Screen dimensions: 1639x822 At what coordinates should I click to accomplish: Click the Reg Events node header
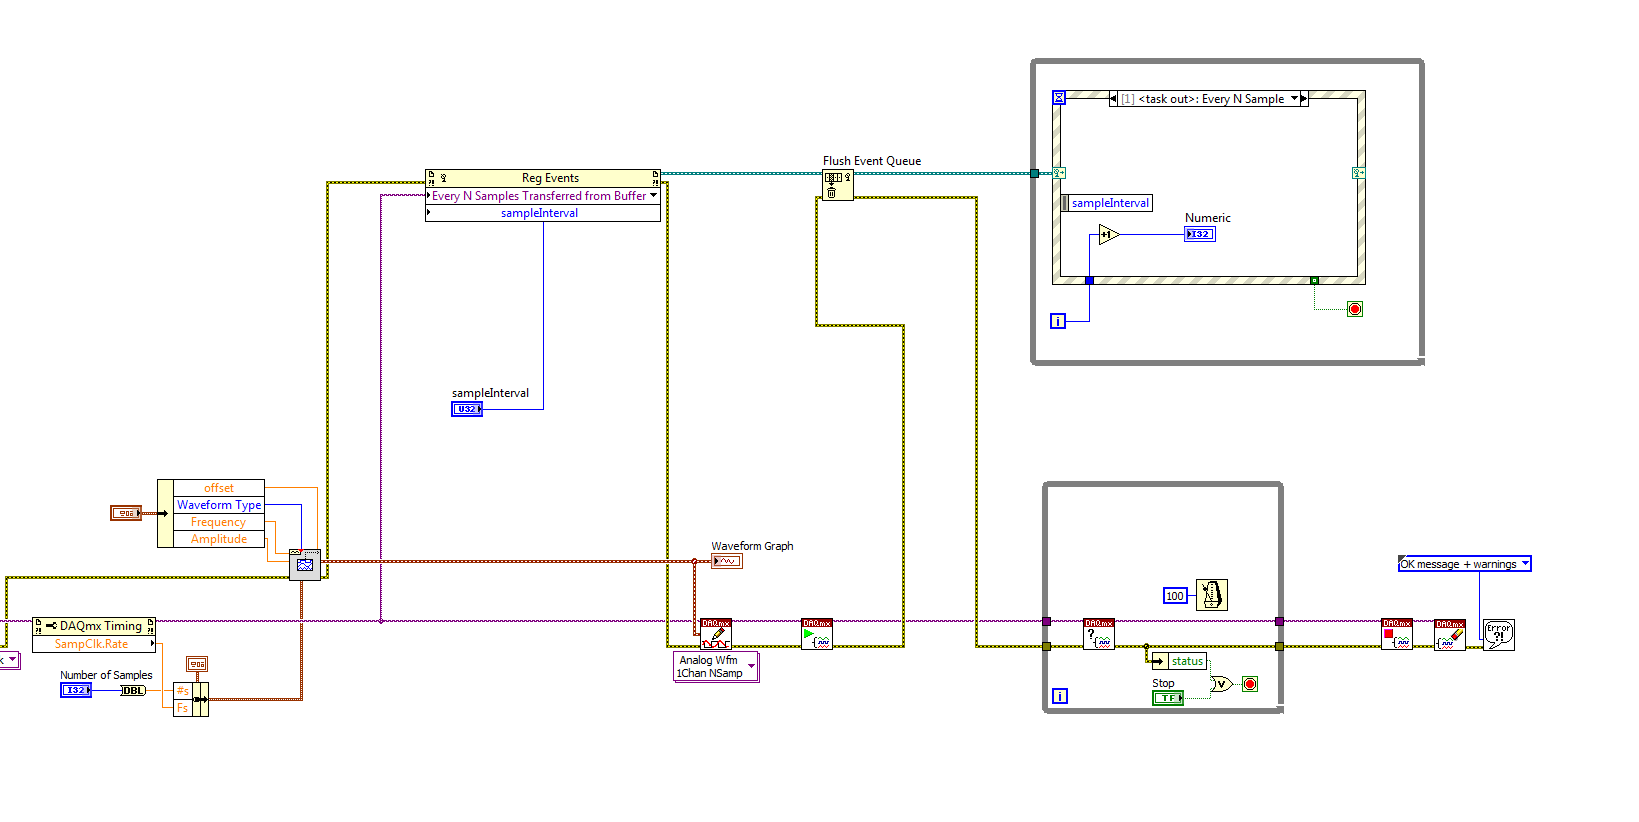pyautogui.click(x=543, y=178)
